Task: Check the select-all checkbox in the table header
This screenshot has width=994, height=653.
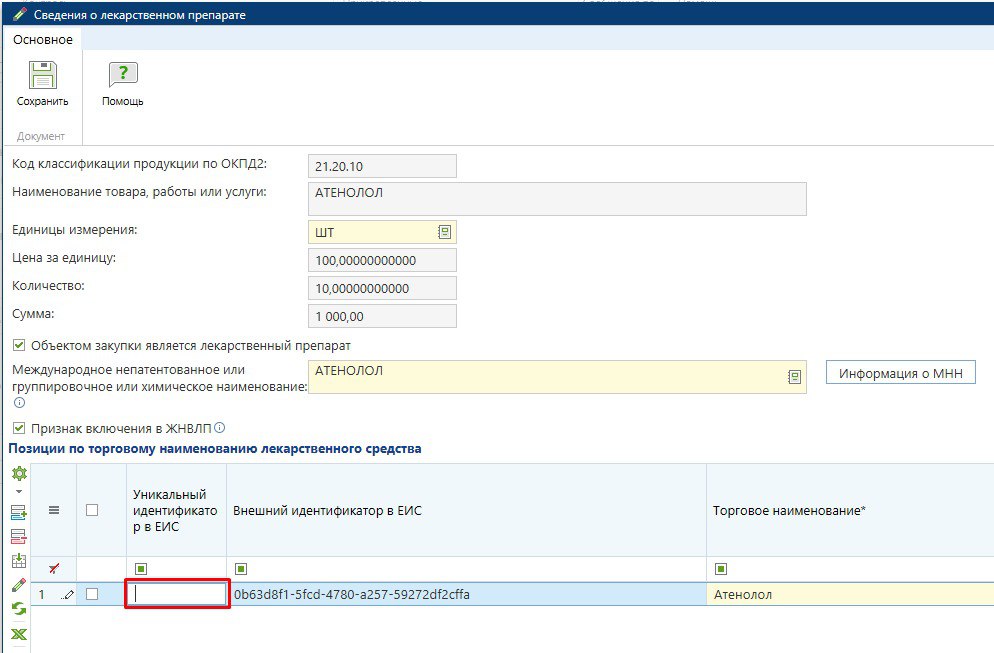Action: tap(92, 510)
